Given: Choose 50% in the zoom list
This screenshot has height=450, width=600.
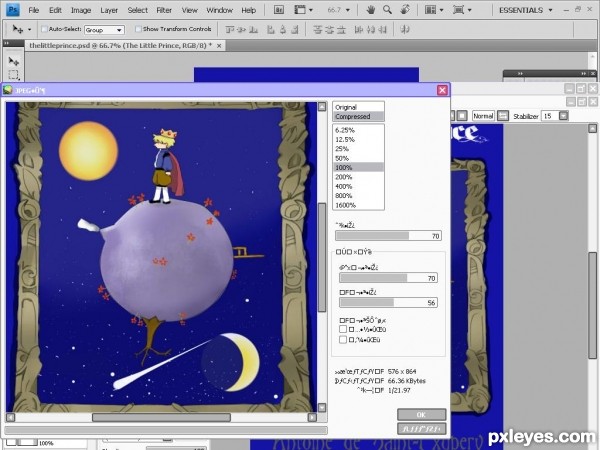Looking at the screenshot, I should (x=358, y=158).
